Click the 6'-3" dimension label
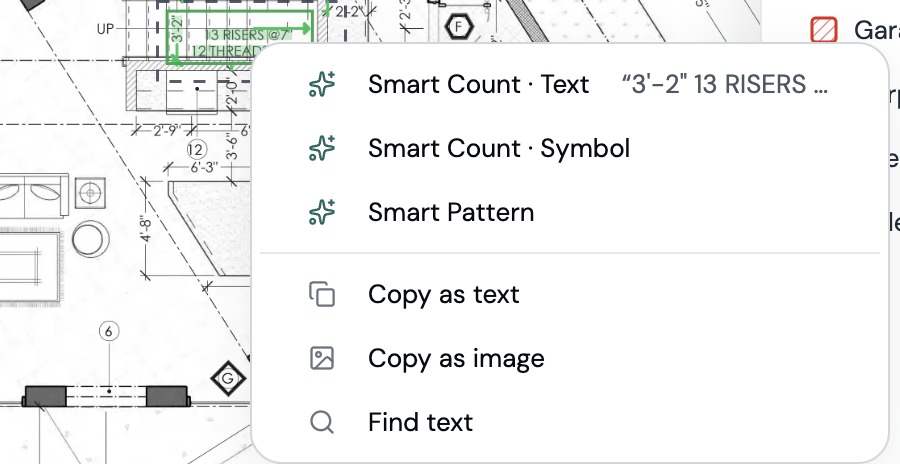Viewport: 900px width, 464px height. (x=204, y=167)
